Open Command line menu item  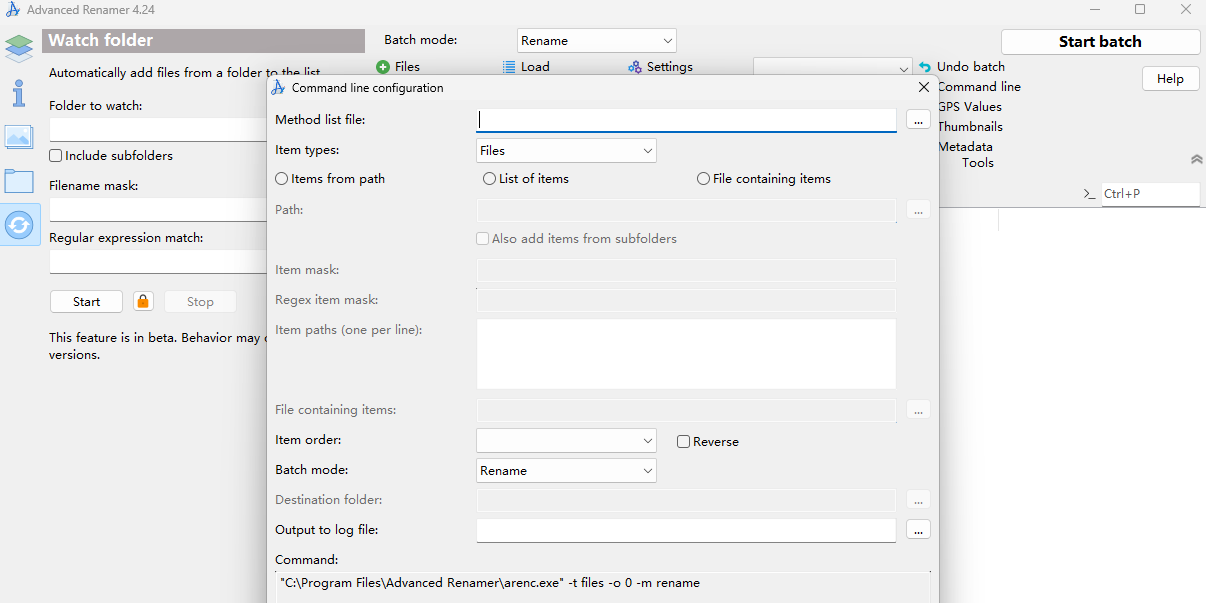[979, 87]
